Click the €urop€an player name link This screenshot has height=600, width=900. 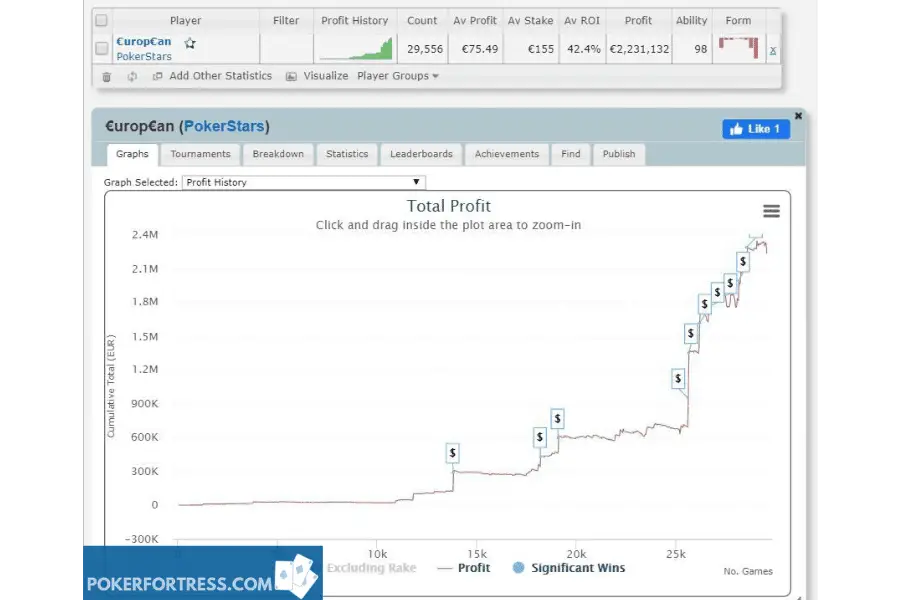click(143, 41)
